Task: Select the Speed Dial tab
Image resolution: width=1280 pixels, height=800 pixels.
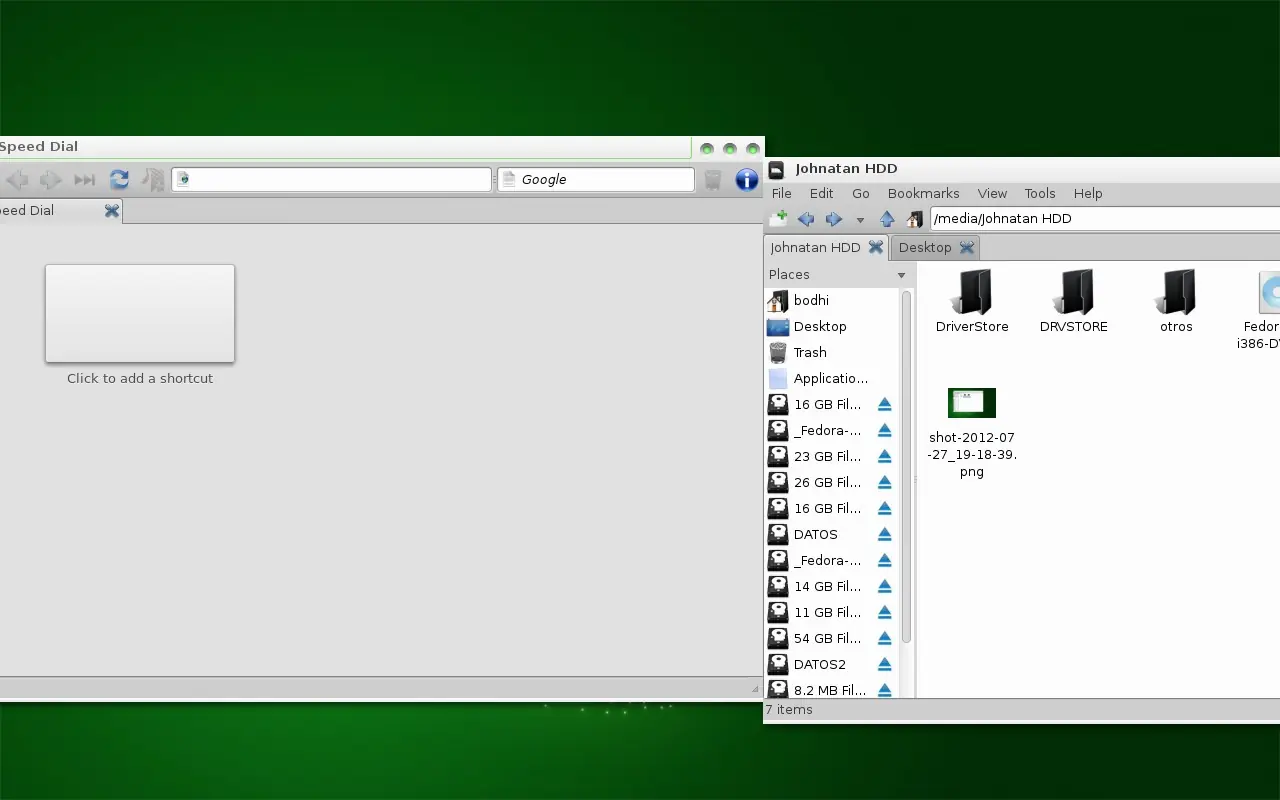Action: click(x=60, y=211)
